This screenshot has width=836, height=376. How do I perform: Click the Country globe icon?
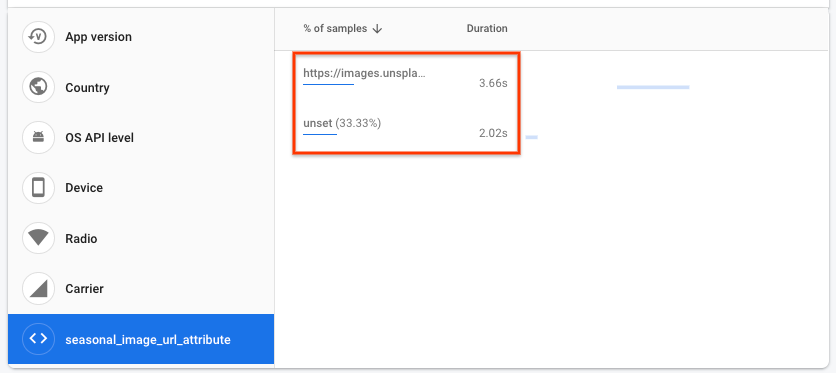click(x=38, y=87)
